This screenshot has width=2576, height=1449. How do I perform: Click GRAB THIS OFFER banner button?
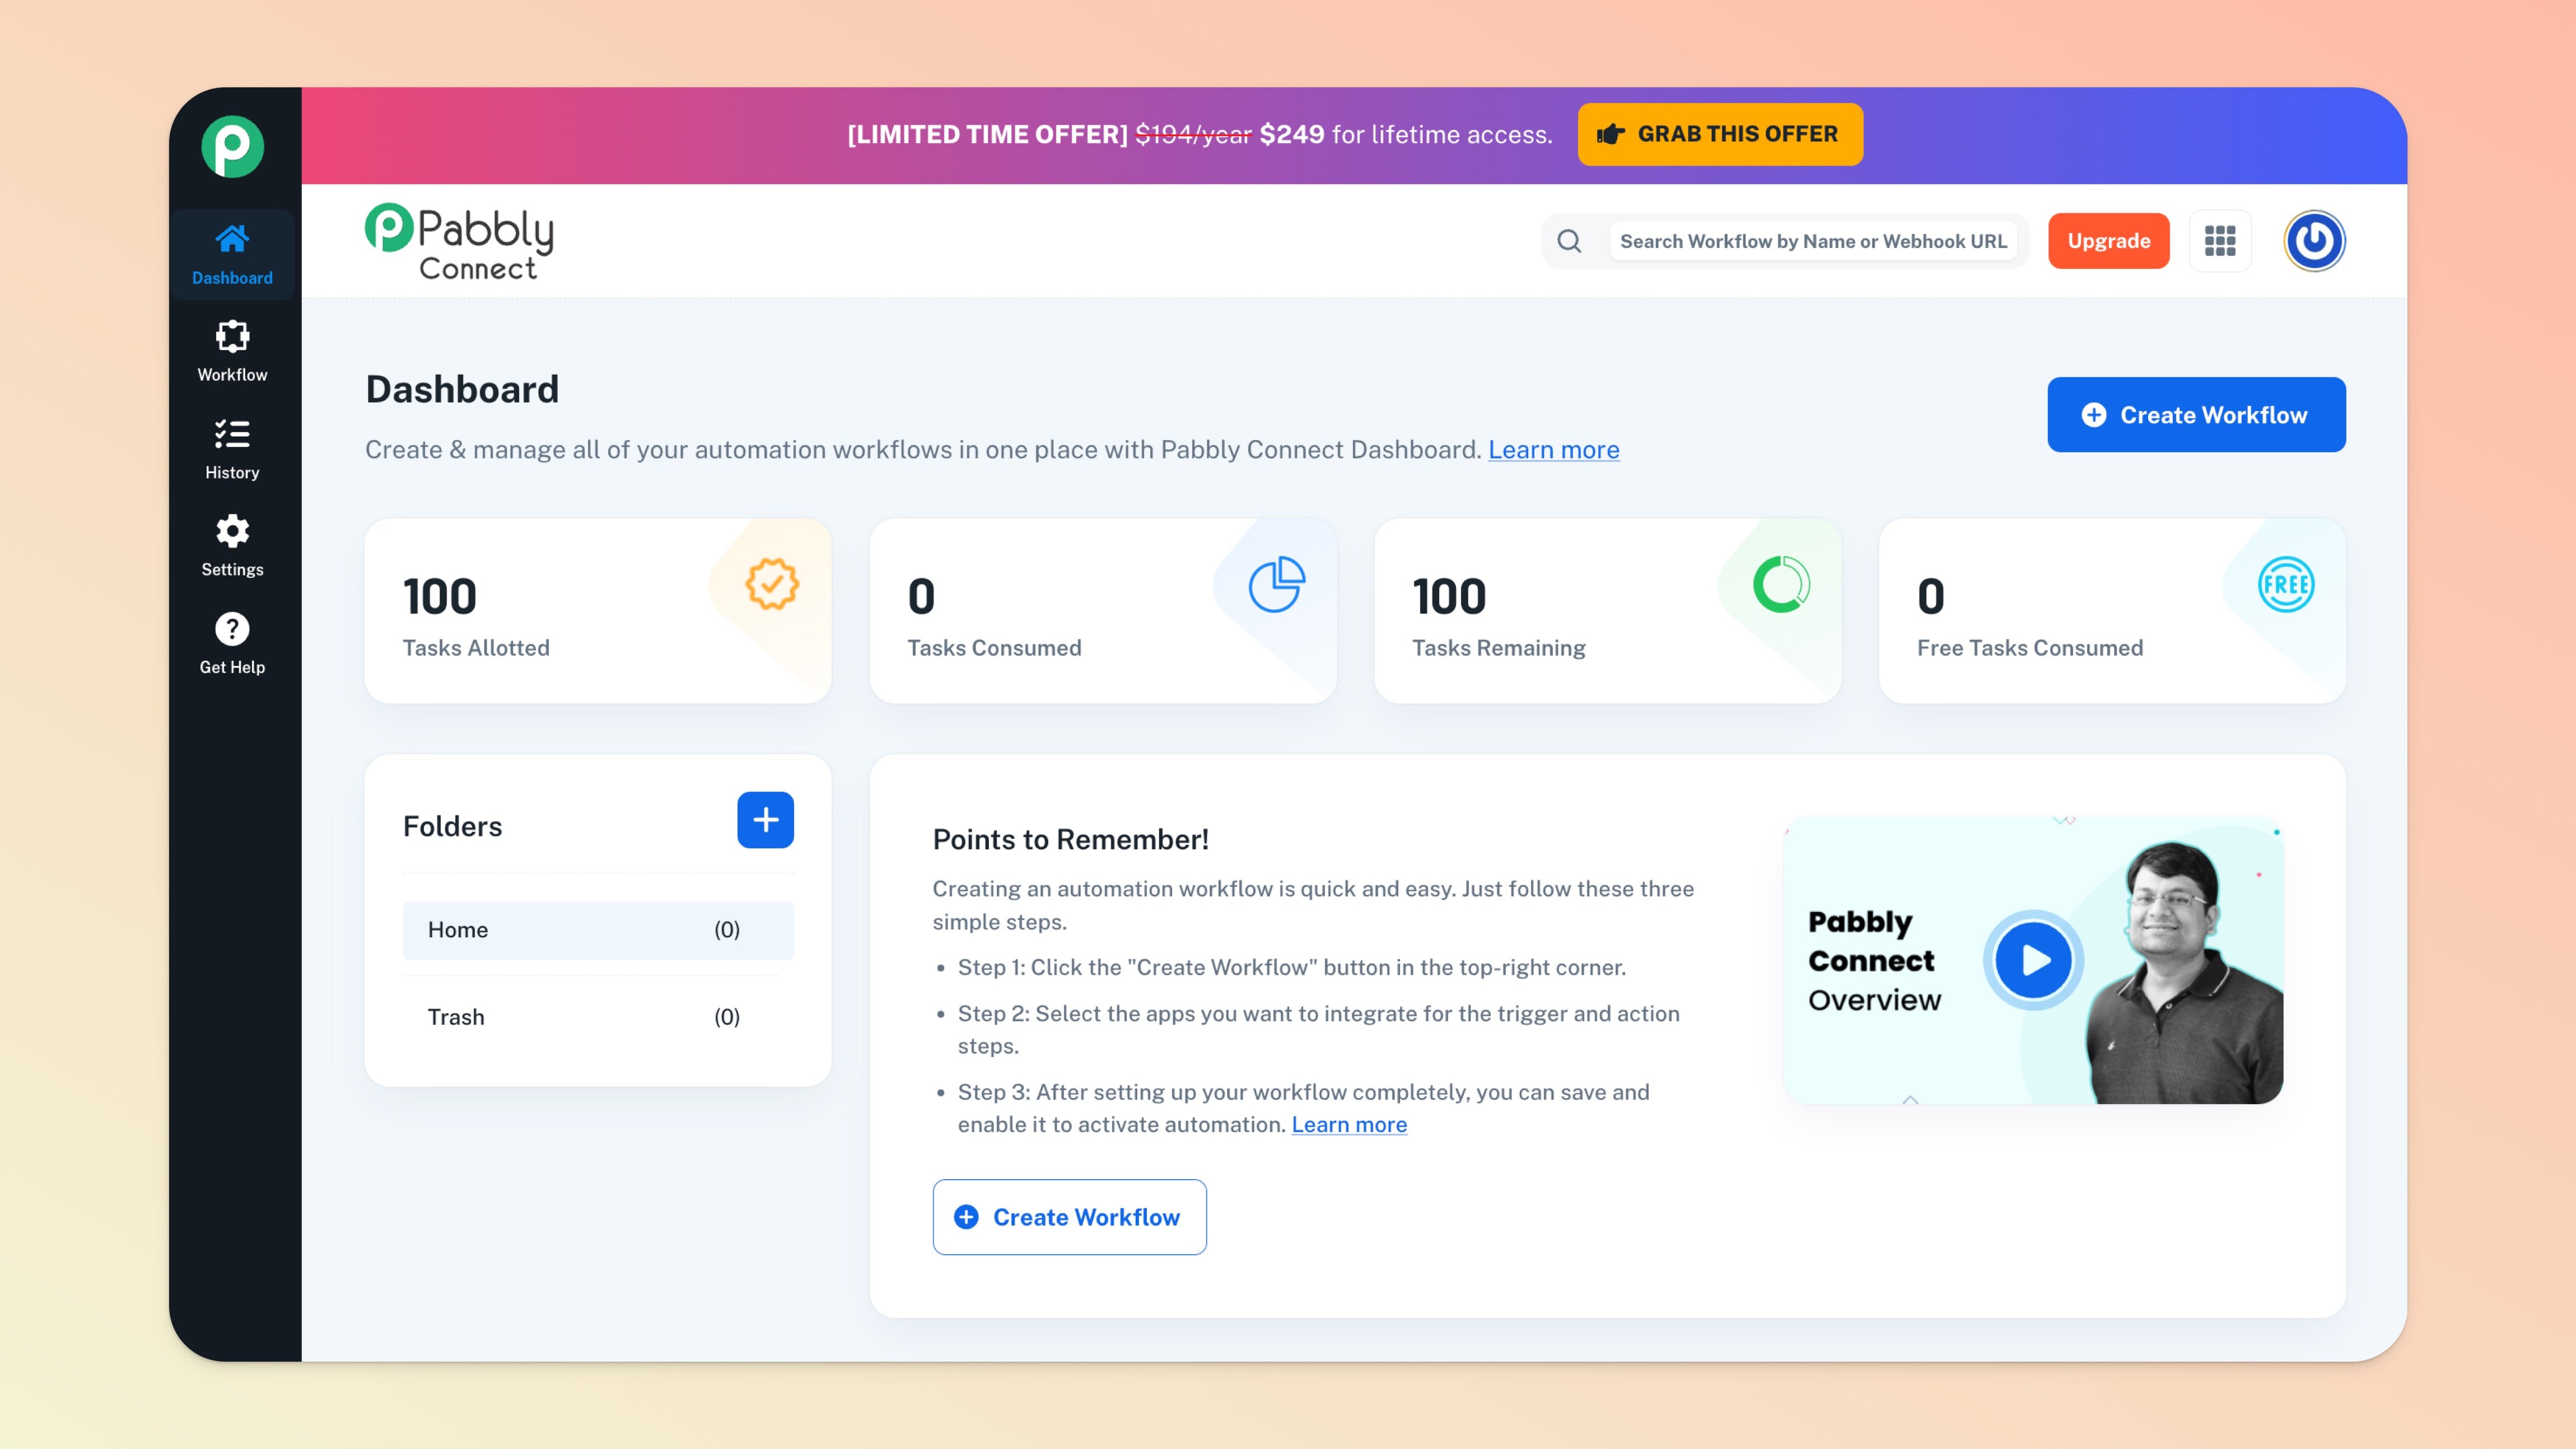point(1719,134)
